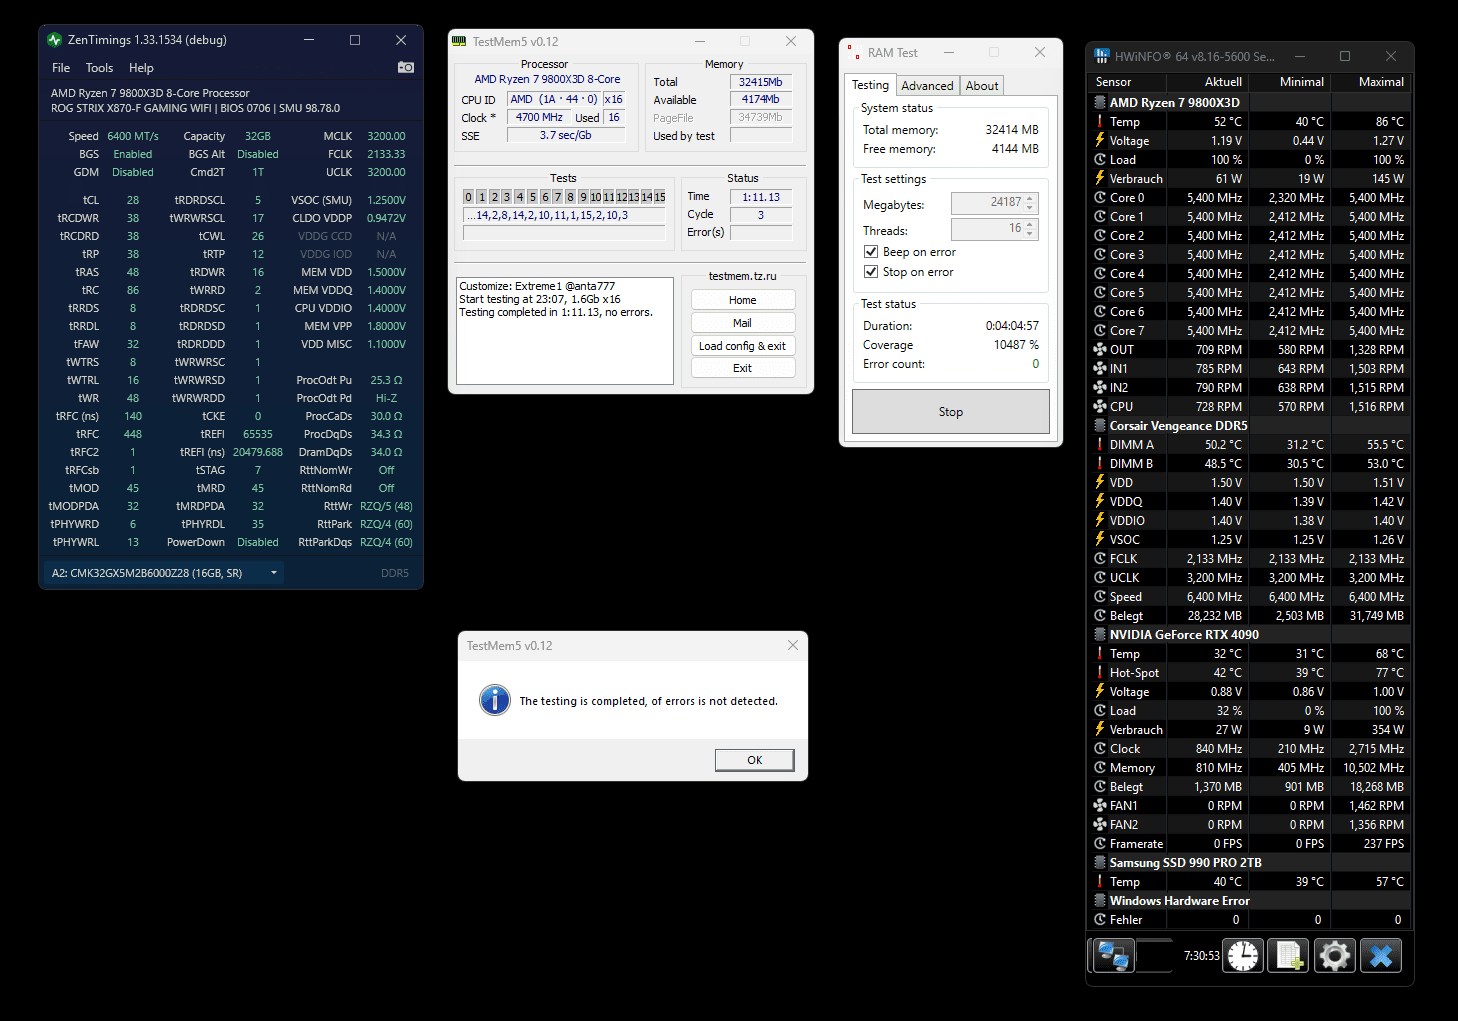Click the testmem.tz.ru label in TestMem5
Screen dimensions: 1458x1021
(743, 276)
